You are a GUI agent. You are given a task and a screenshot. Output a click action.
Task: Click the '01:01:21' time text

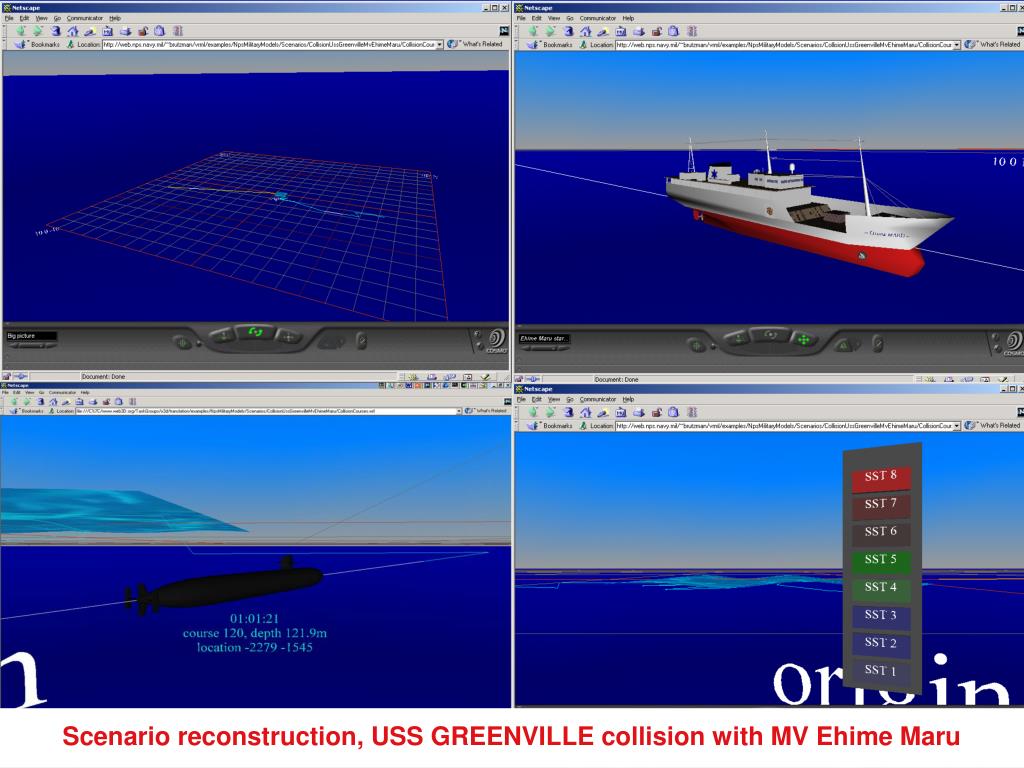(255, 618)
